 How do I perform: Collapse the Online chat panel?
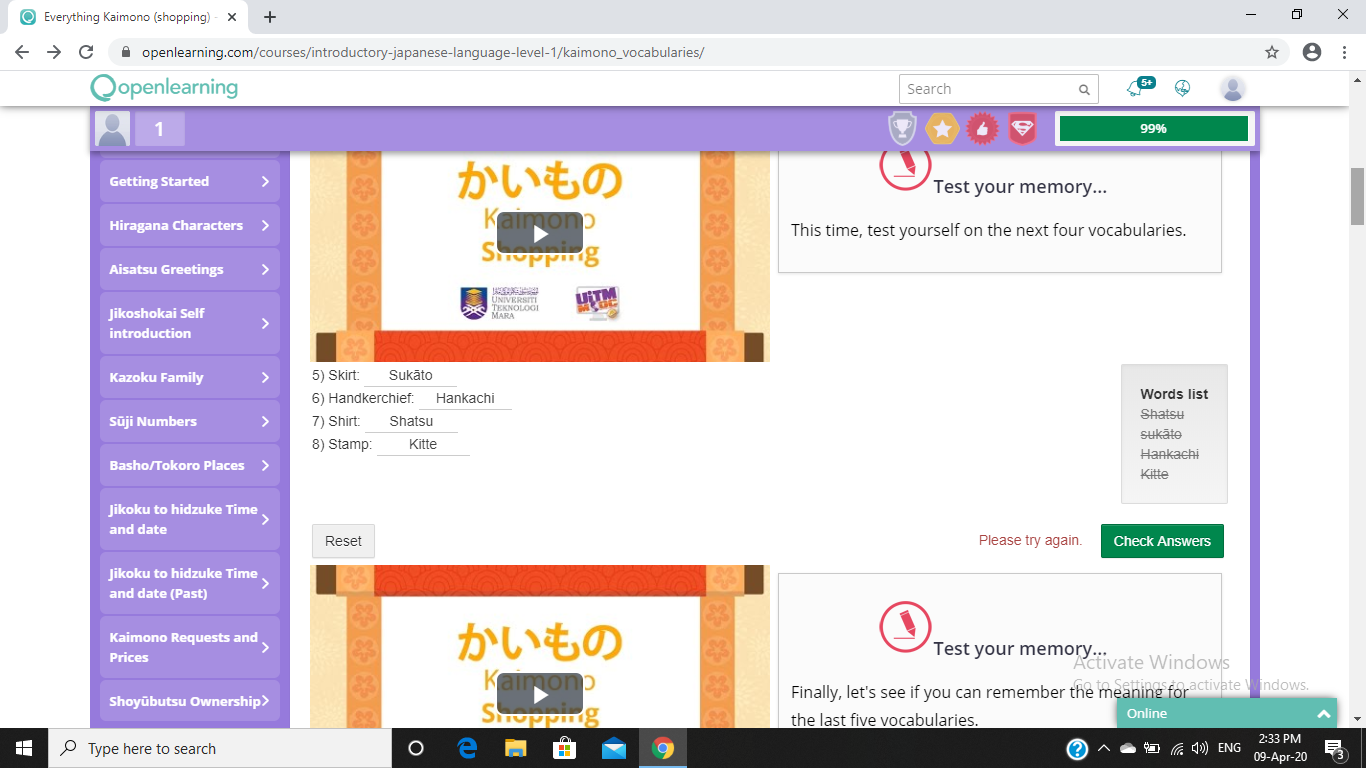click(x=1322, y=713)
